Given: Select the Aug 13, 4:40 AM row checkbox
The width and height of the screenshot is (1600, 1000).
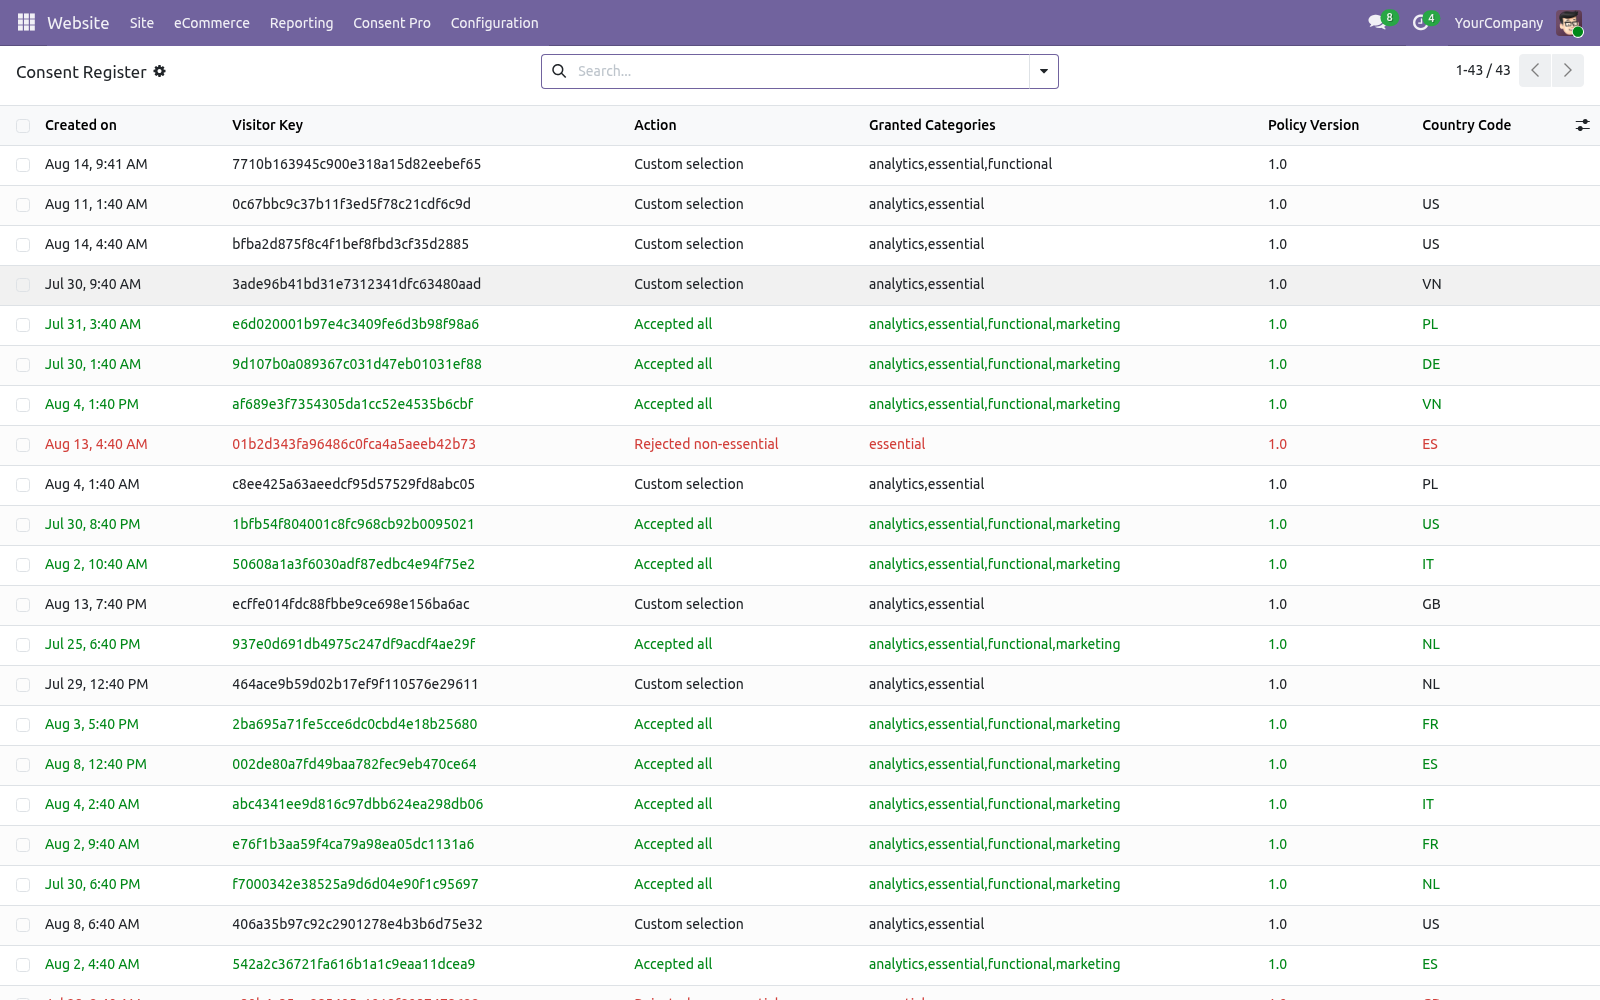Looking at the screenshot, I should coord(23,445).
